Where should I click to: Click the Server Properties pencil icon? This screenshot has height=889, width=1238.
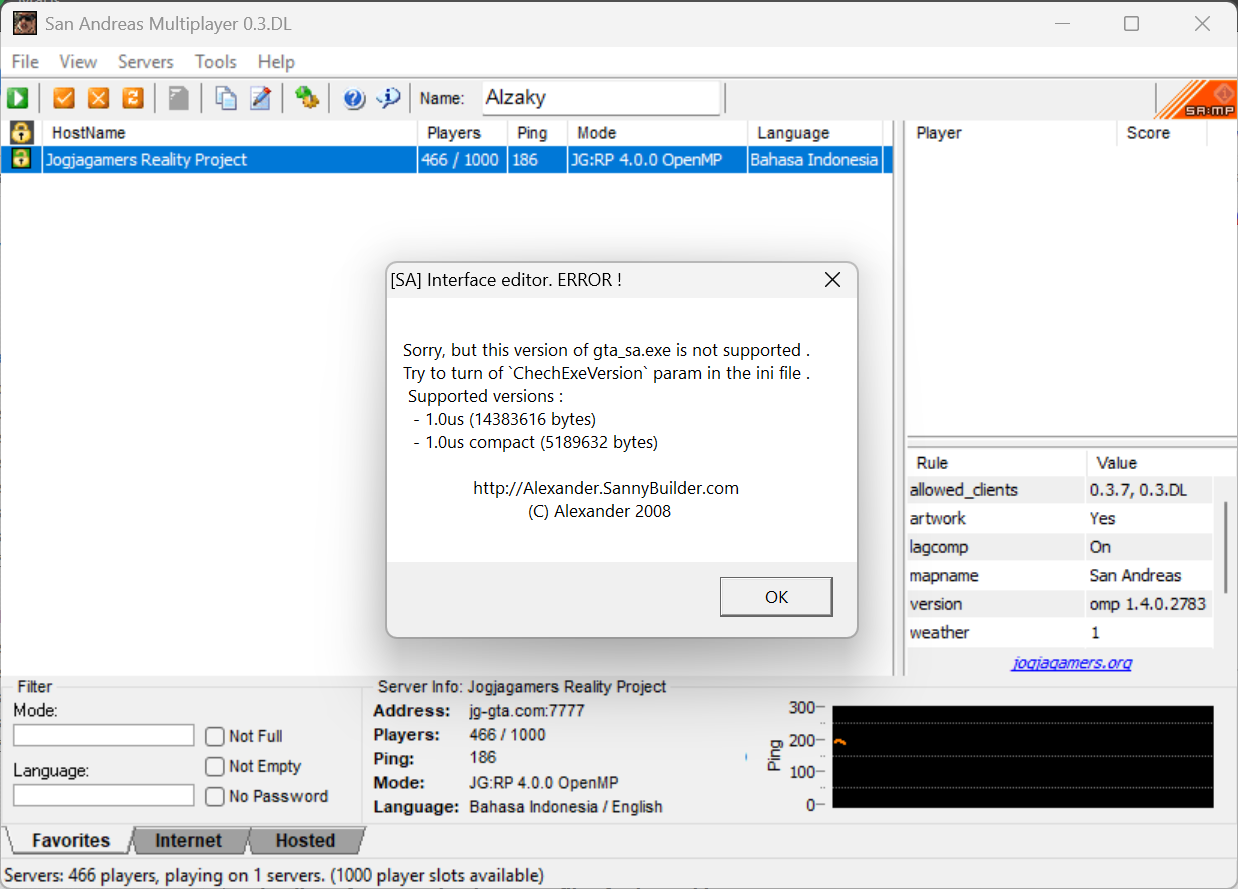[261, 98]
